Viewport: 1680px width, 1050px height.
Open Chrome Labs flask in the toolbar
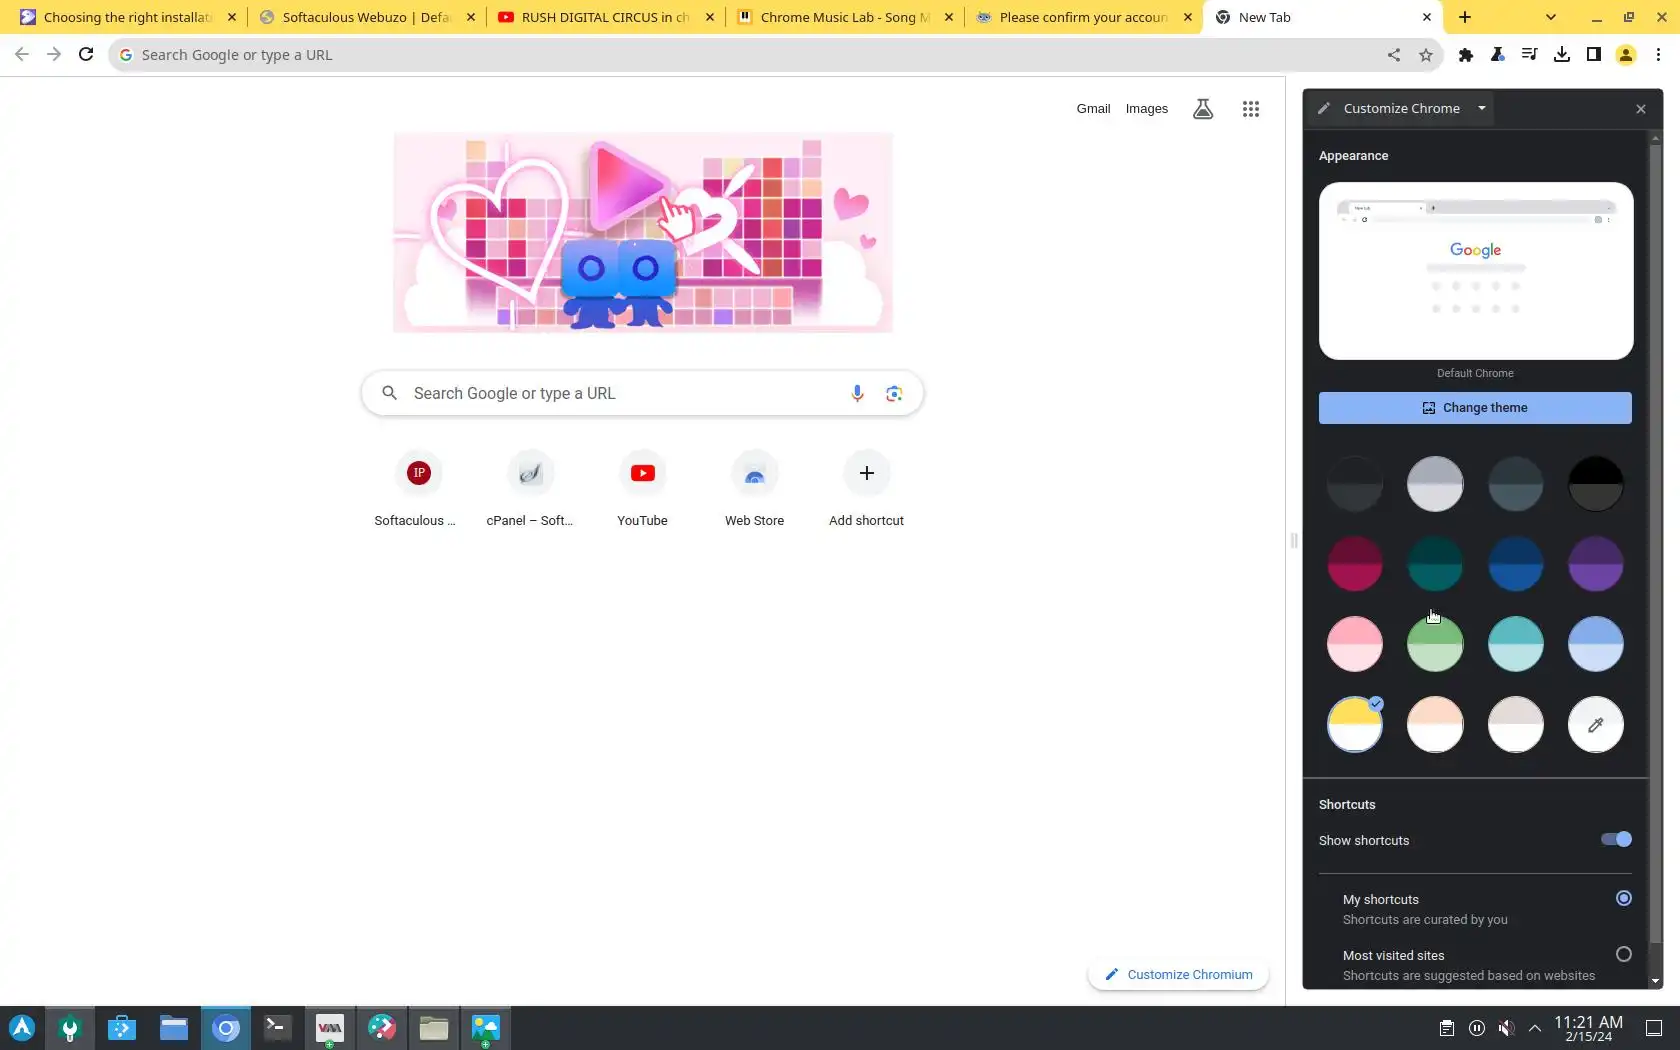(1498, 55)
